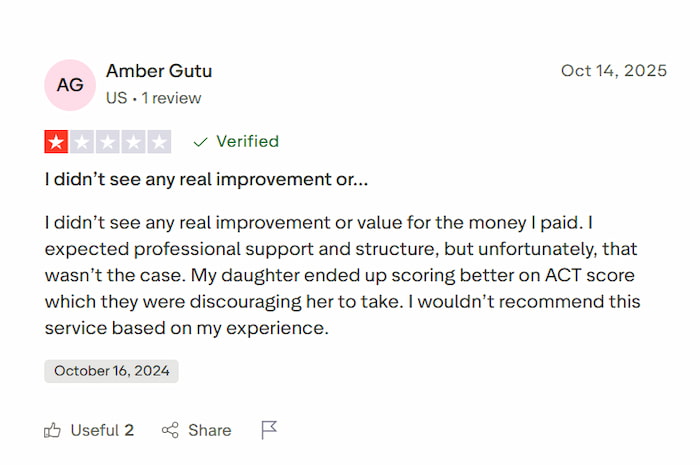Click the green Verified checkmark icon
700x465 pixels.
(x=200, y=142)
